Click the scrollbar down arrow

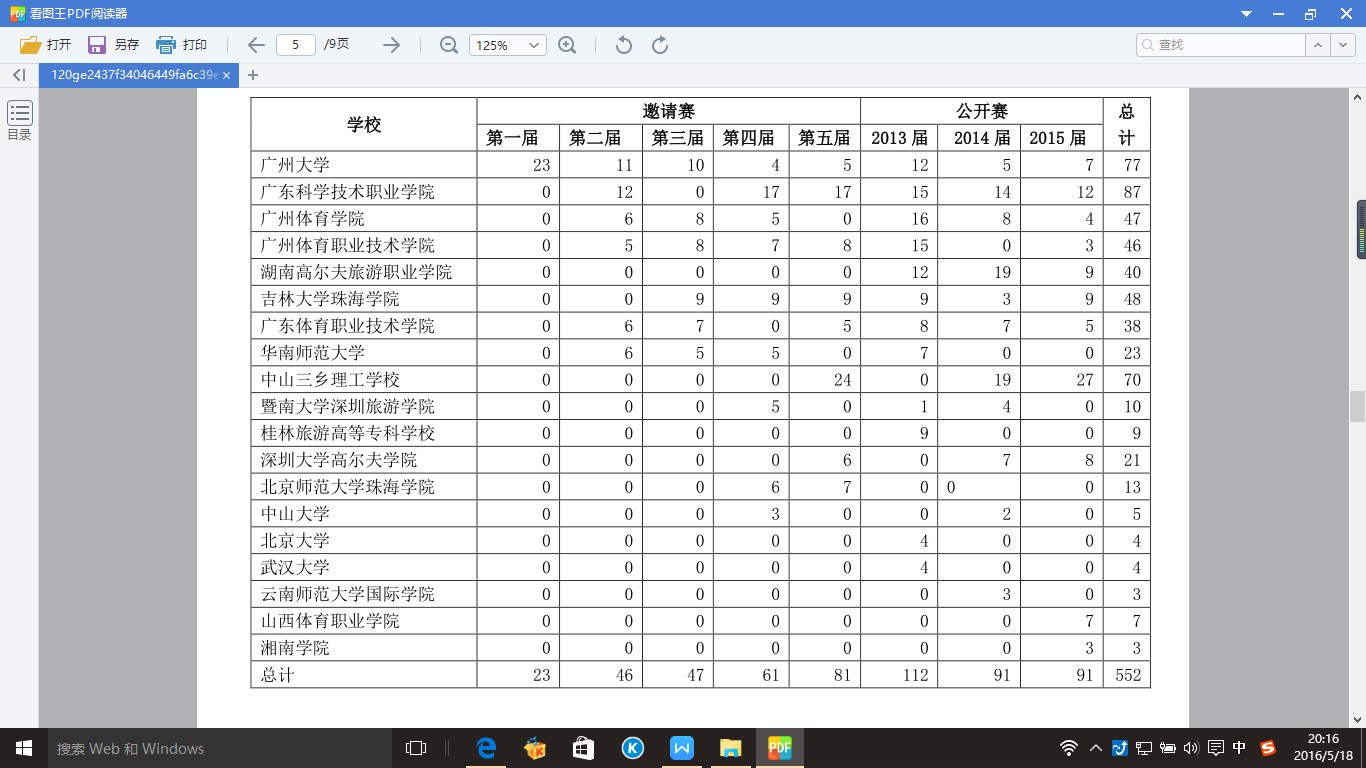point(1358,719)
